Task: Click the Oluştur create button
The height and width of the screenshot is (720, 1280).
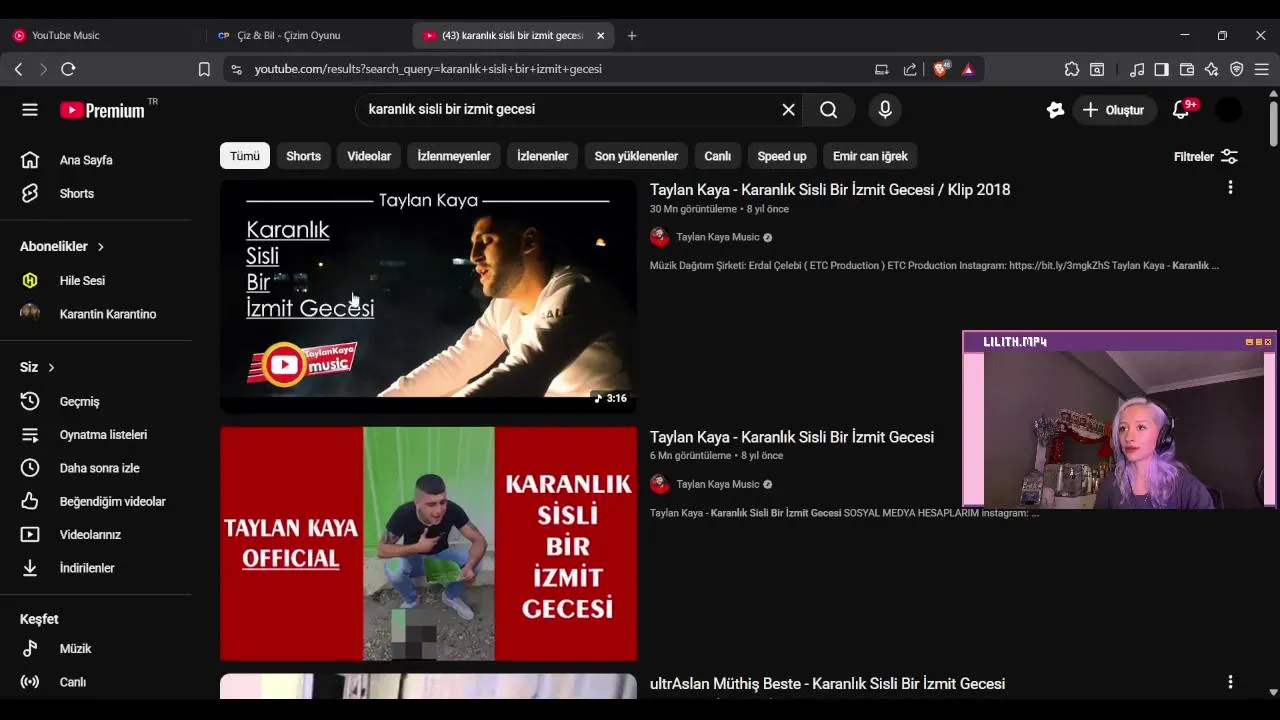Action: click(x=1114, y=110)
